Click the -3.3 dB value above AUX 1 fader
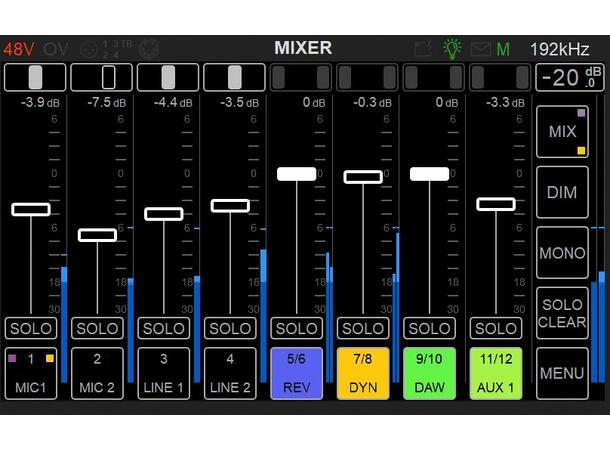The height and width of the screenshot is (450, 610). (505, 103)
